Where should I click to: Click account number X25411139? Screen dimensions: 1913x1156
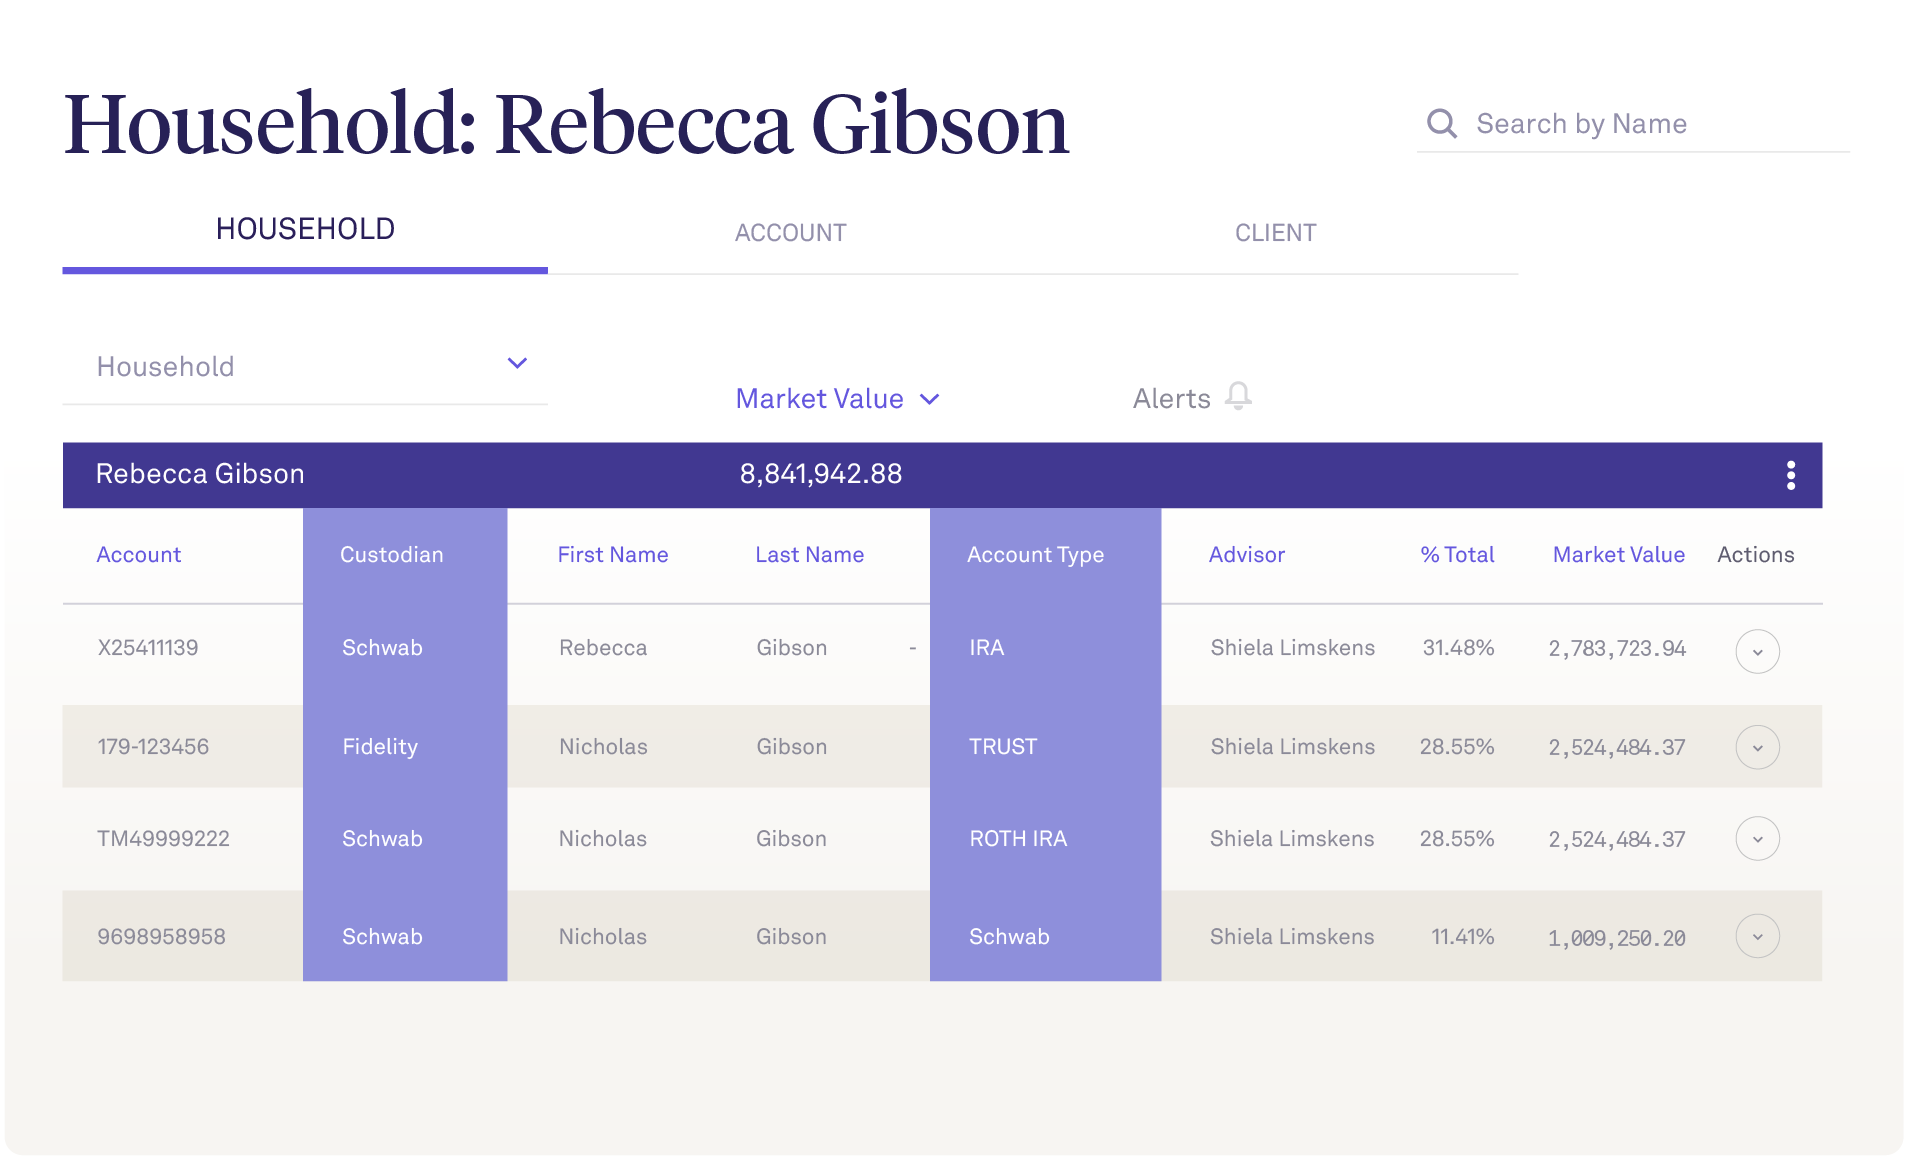148,648
